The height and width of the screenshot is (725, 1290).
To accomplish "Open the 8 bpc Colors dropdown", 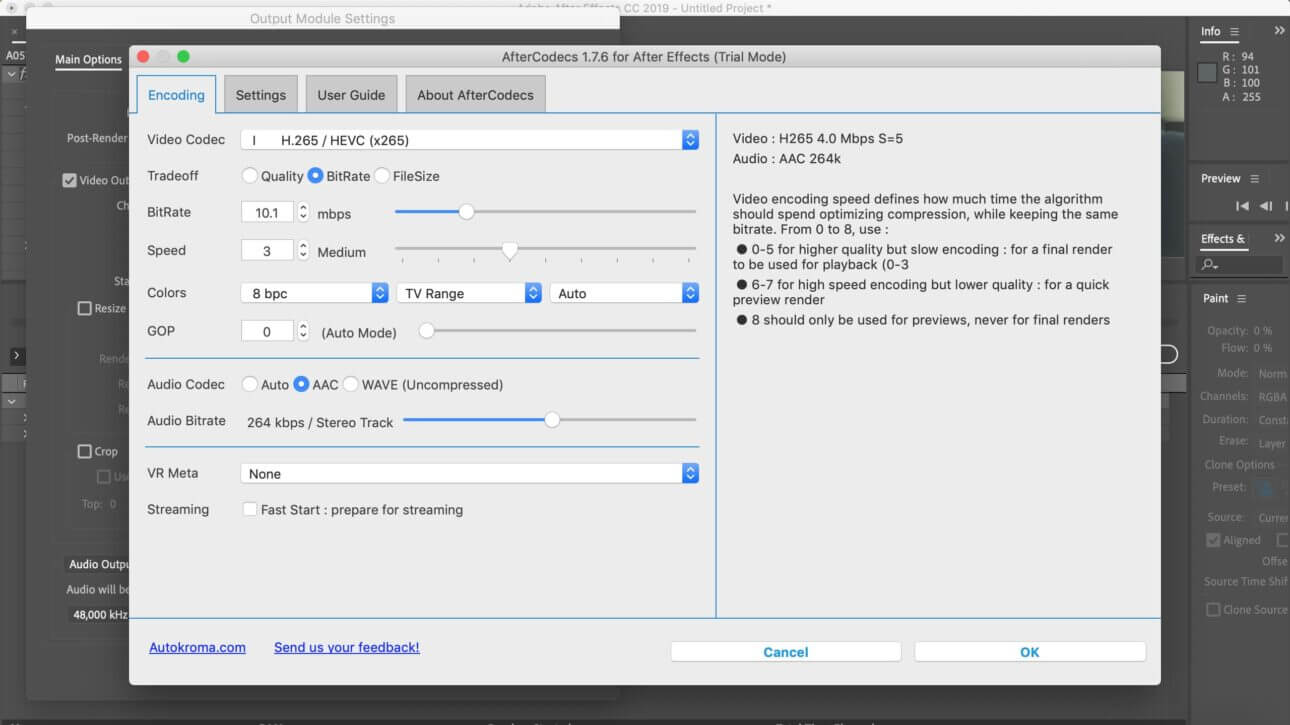I will coord(380,293).
